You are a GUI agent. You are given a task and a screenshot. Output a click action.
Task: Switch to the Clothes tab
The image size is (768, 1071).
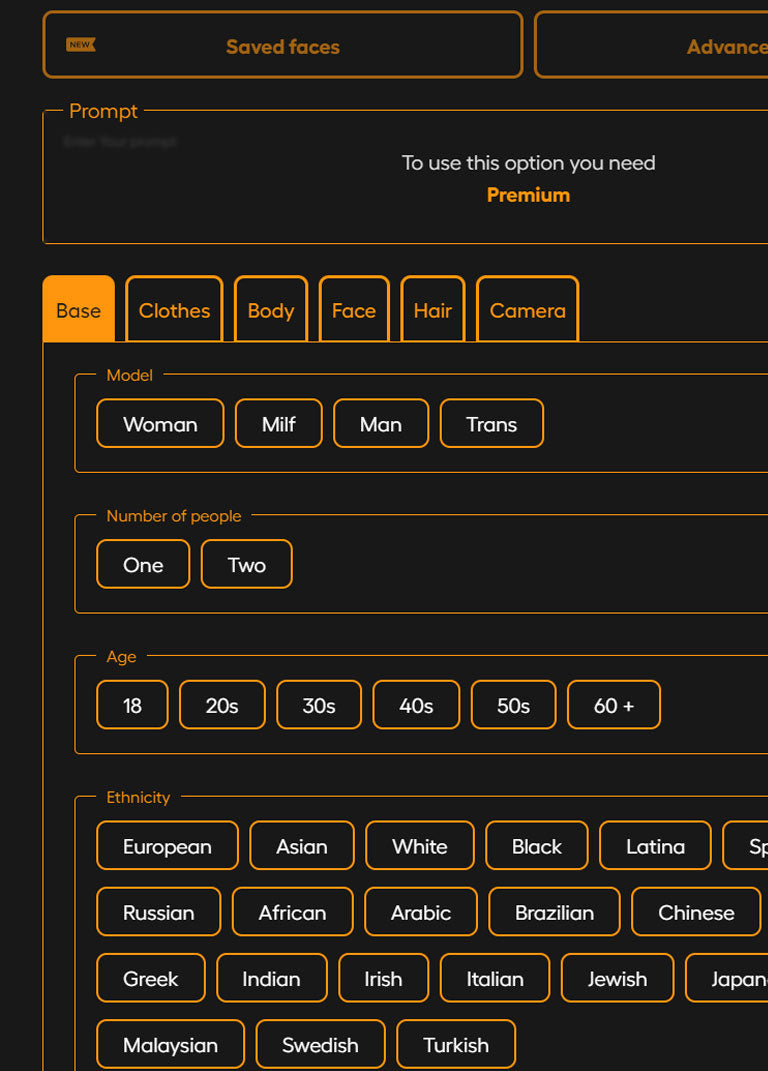click(174, 310)
